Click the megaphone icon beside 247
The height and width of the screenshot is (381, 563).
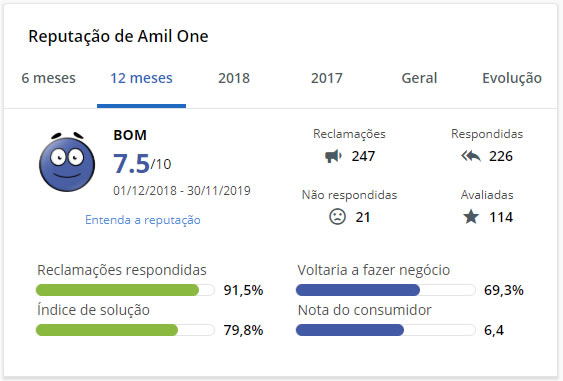[x=333, y=156]
